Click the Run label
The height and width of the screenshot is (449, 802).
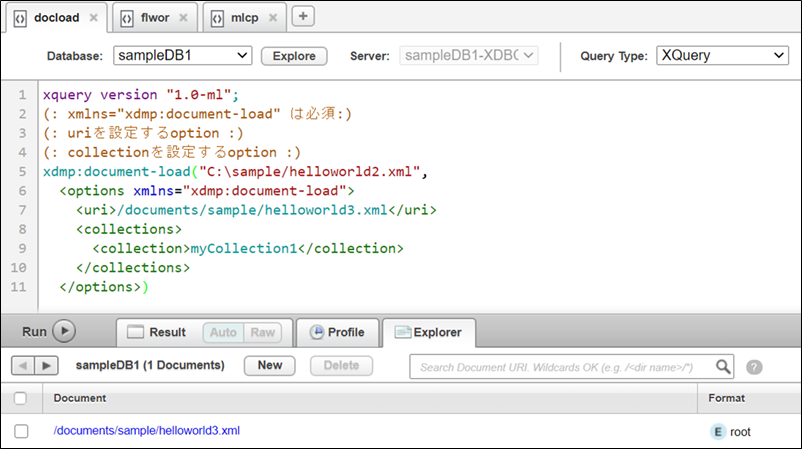(34, 332)
